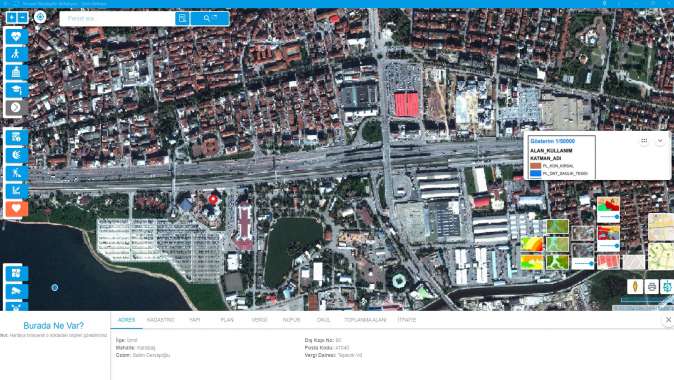Open the public building icon in the sidebar

16,72
